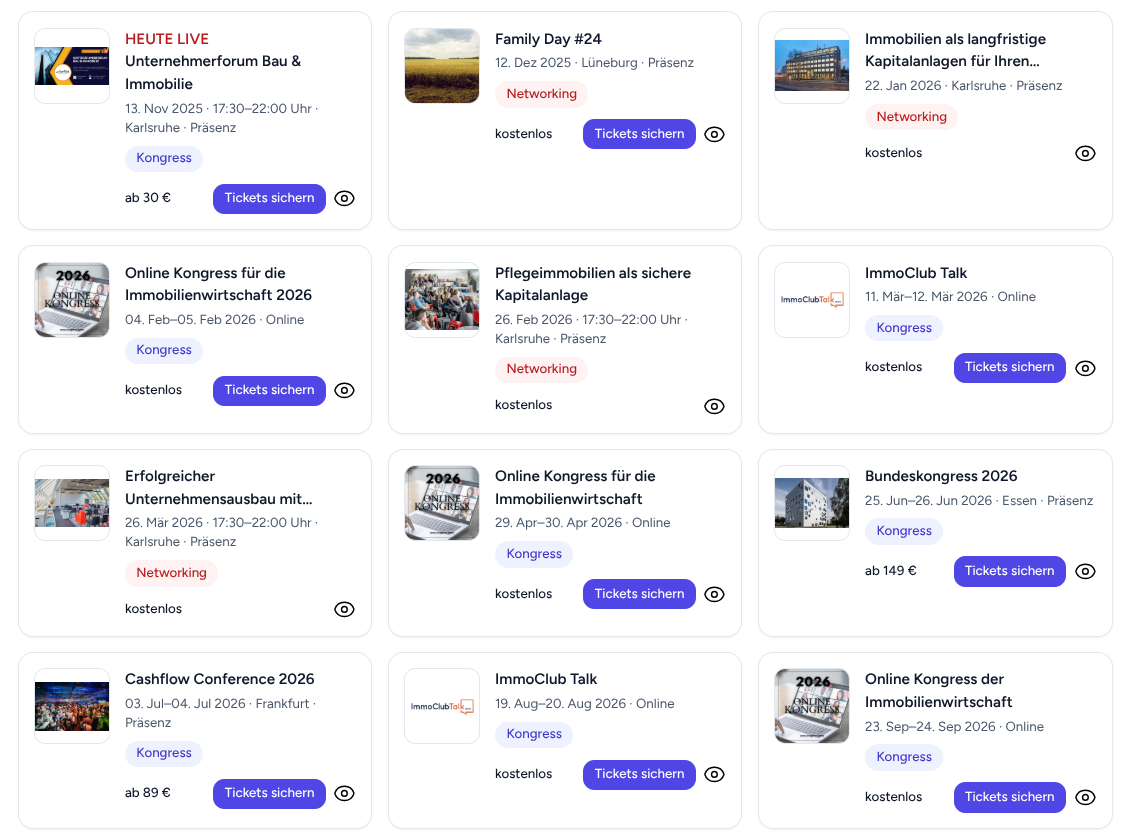Click Tickets sichern for Unternehmerforum Bau & Immobilie
The height and width of the screenshot is (834, 1126).
click(x=269, y=198)
